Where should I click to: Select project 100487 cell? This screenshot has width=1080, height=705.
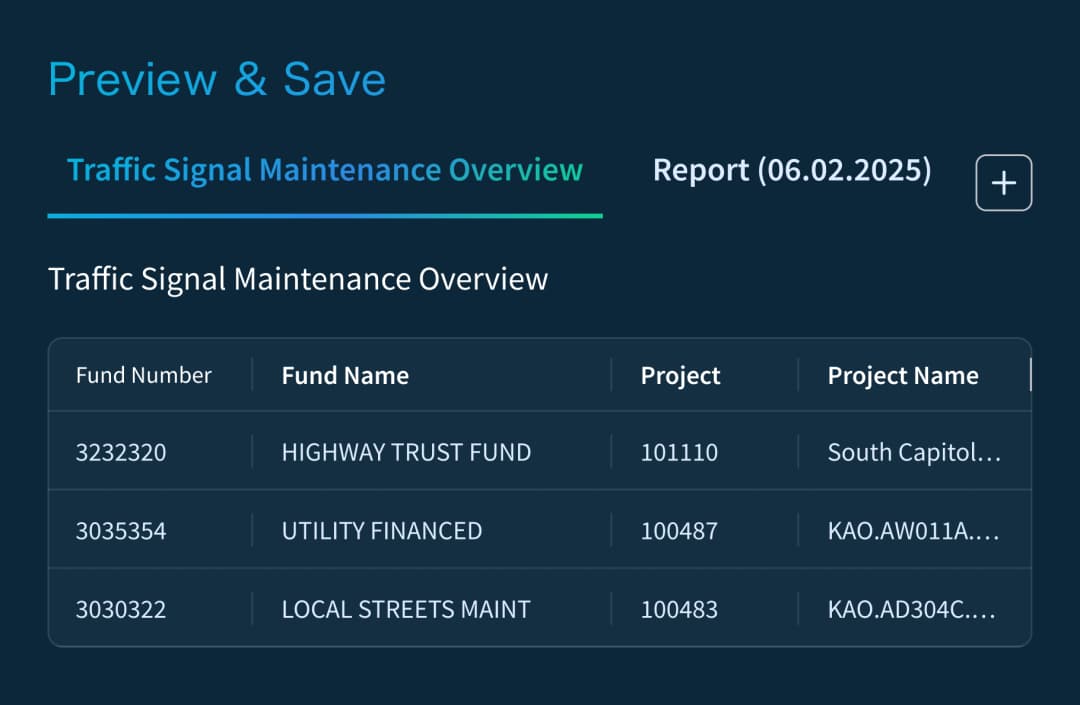click(679, 530)
